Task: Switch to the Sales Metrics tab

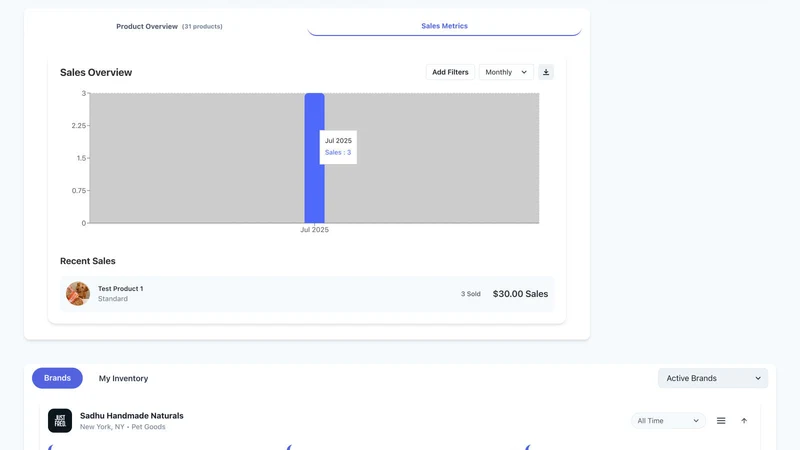Action: pyautogui.click(x=444, y=26)
